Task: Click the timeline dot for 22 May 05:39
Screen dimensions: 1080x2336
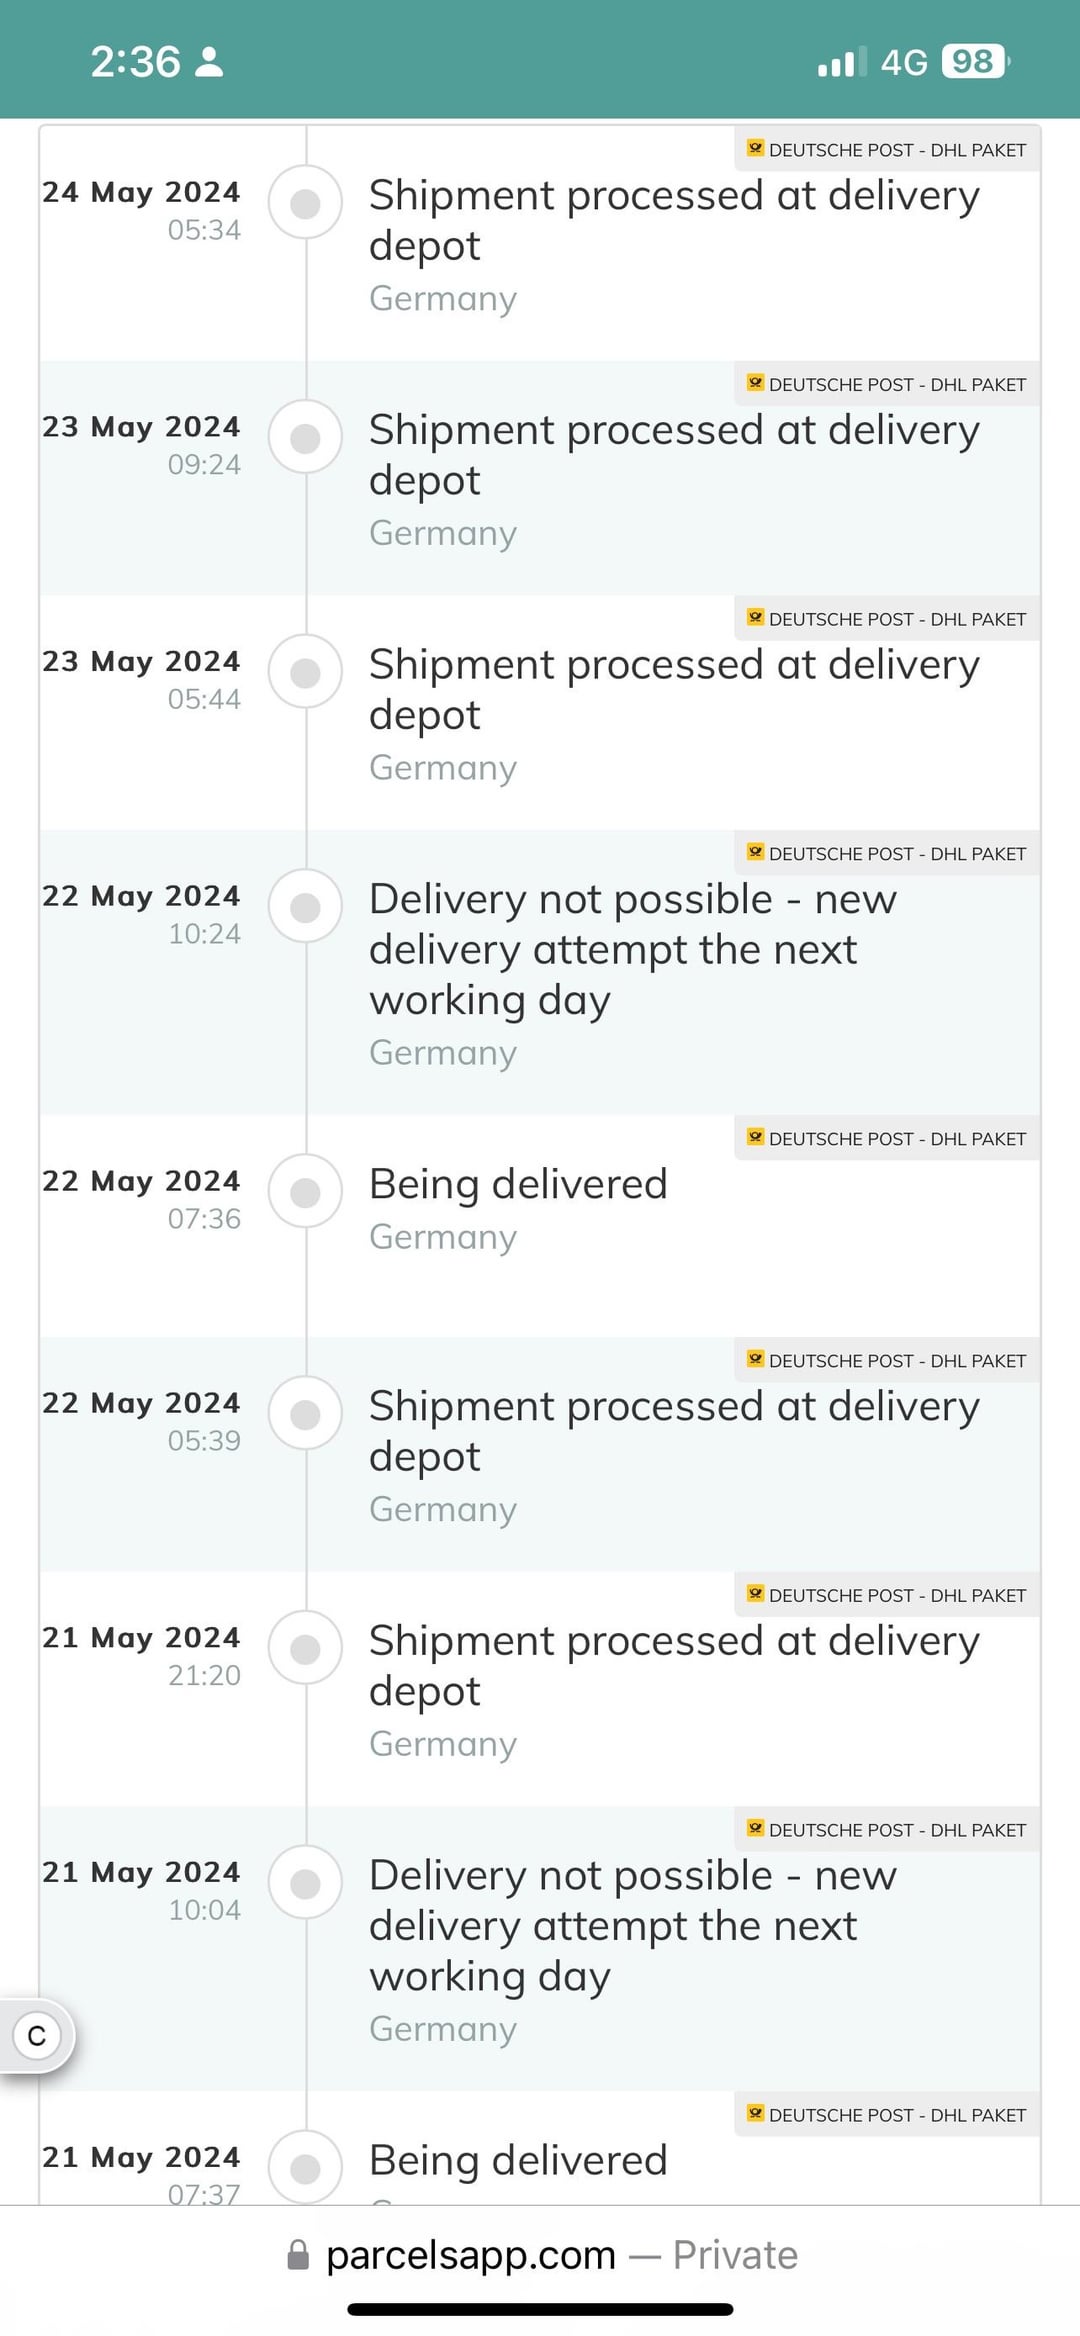Action: (305, 1414)
